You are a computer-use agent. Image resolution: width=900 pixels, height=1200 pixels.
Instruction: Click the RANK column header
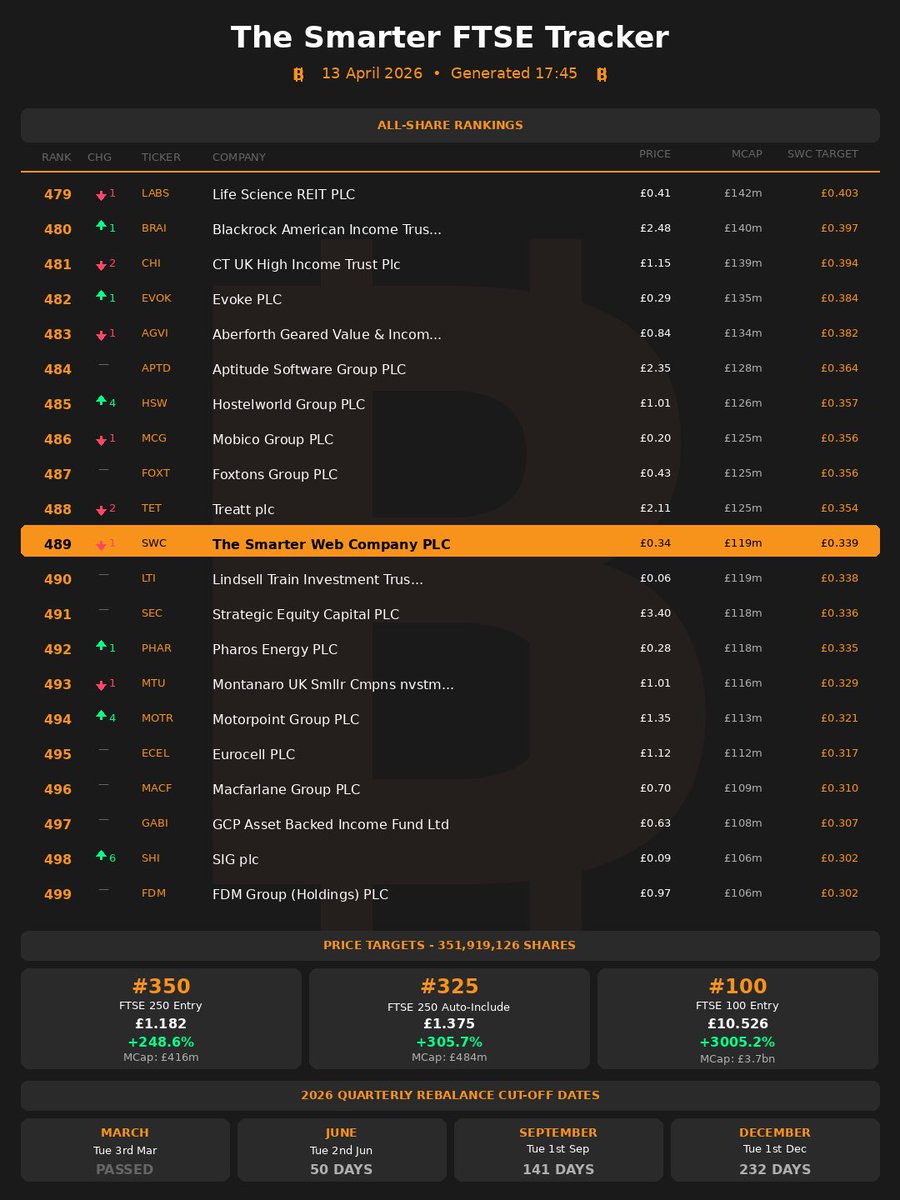[56, 157]
